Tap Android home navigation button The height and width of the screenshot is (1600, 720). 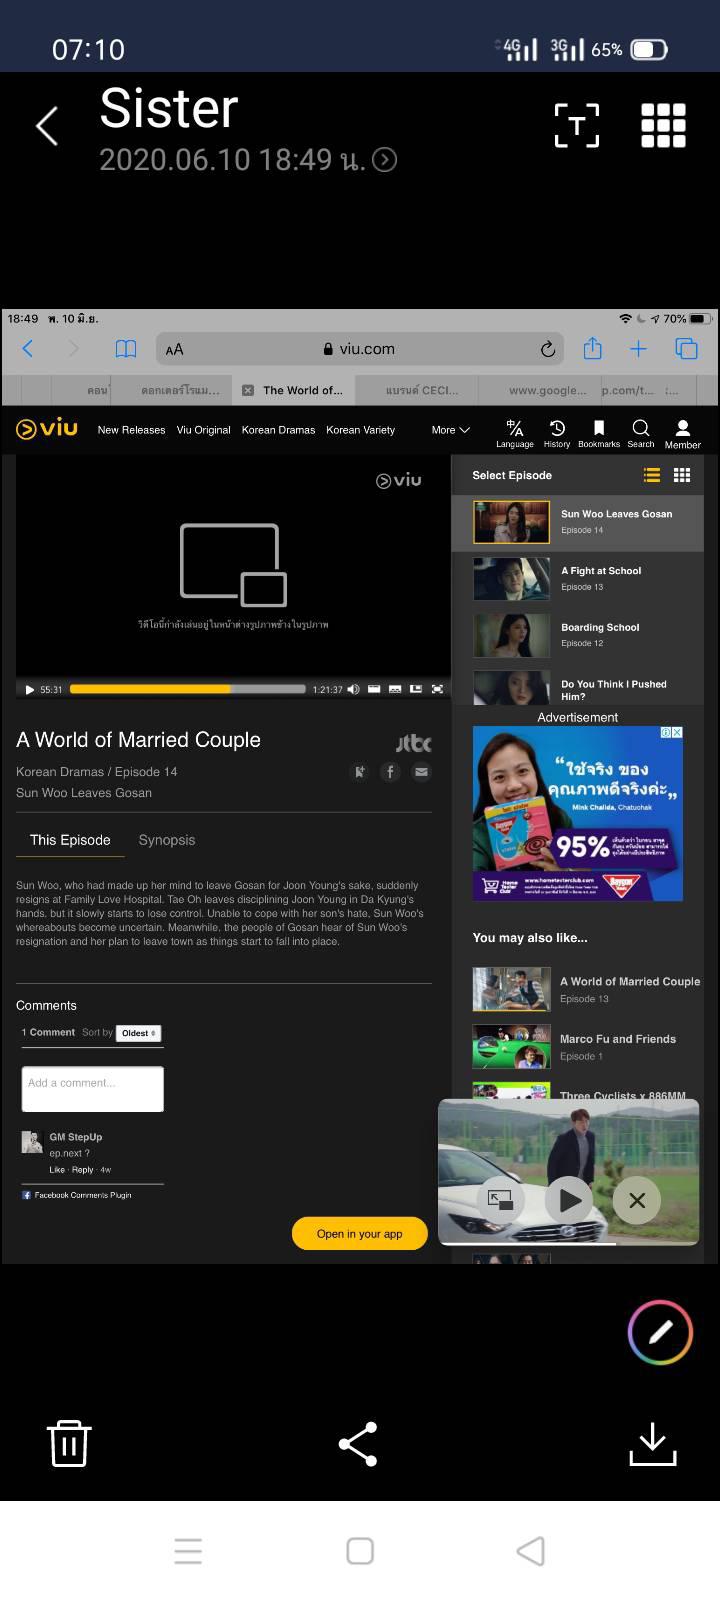360,1551
